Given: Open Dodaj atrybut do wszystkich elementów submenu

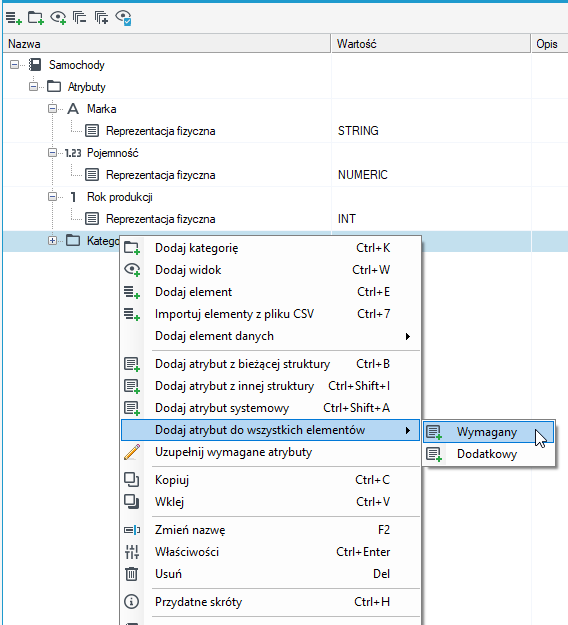Looking at the screenshot, I should pos(271,430).
